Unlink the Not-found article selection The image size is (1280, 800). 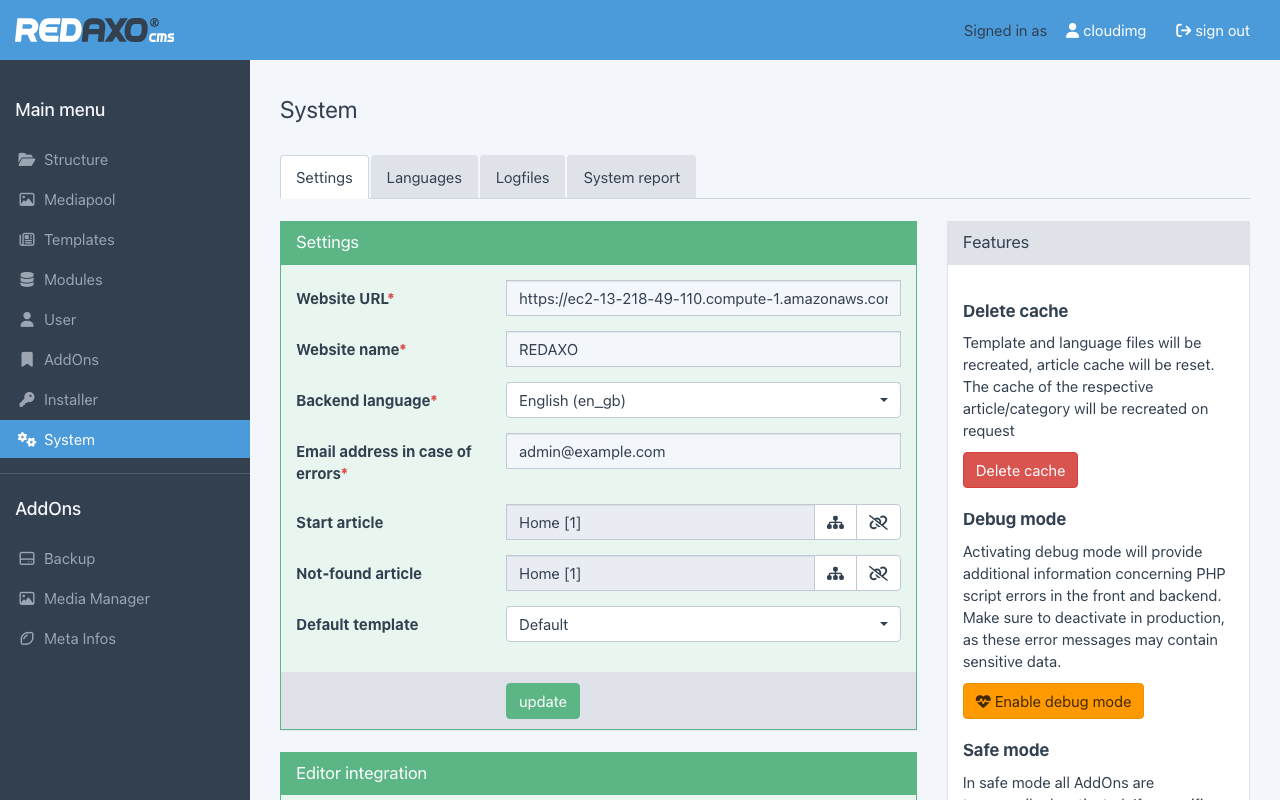879,573
